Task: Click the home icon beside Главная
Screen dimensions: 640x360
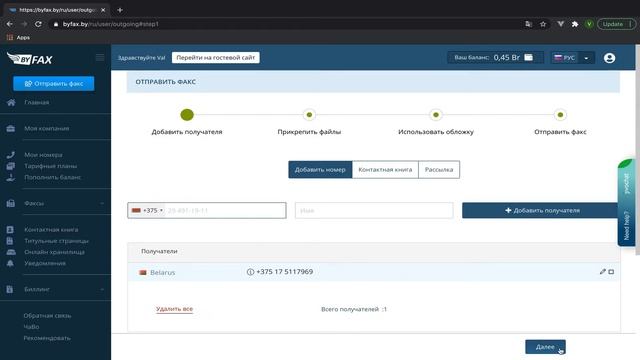Action: 11,102
